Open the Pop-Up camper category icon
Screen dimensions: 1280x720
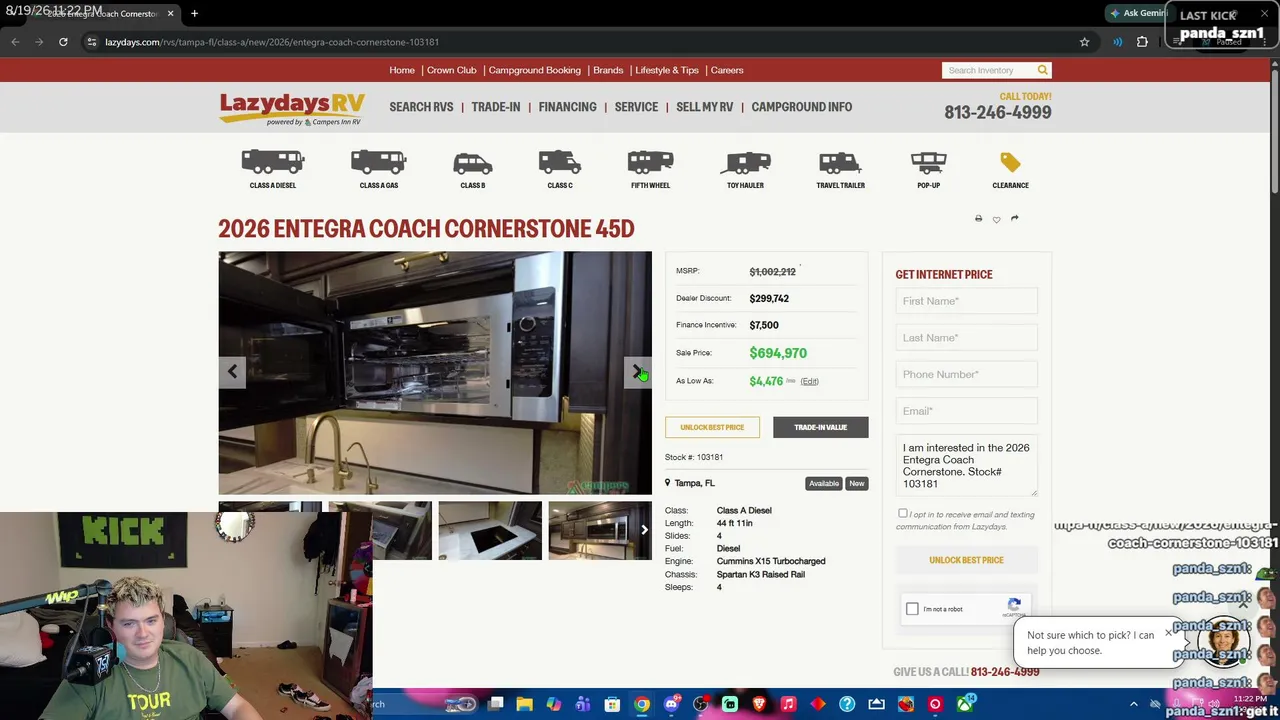click(928, 162)
